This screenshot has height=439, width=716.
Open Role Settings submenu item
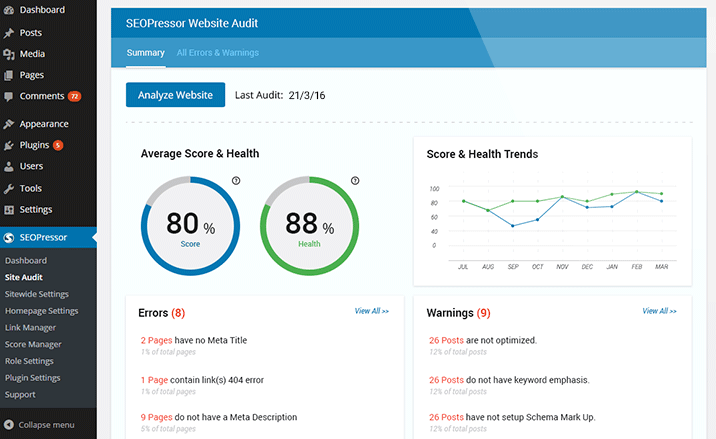[x=29, y=361]
